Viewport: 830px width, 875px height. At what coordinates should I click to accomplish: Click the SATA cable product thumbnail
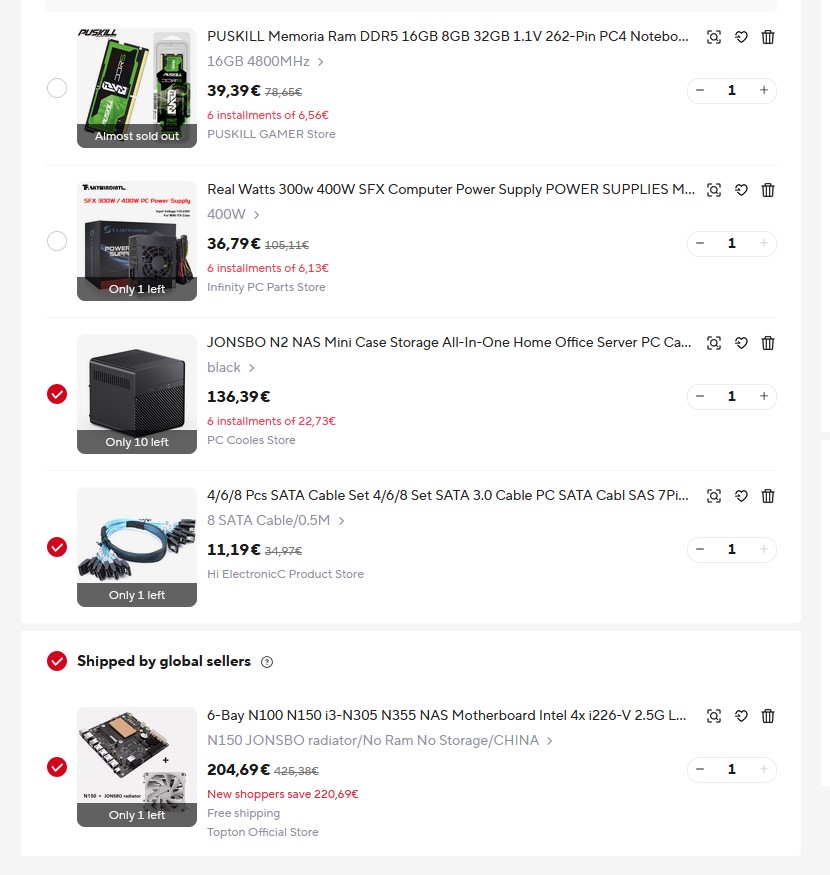[137, 547]
